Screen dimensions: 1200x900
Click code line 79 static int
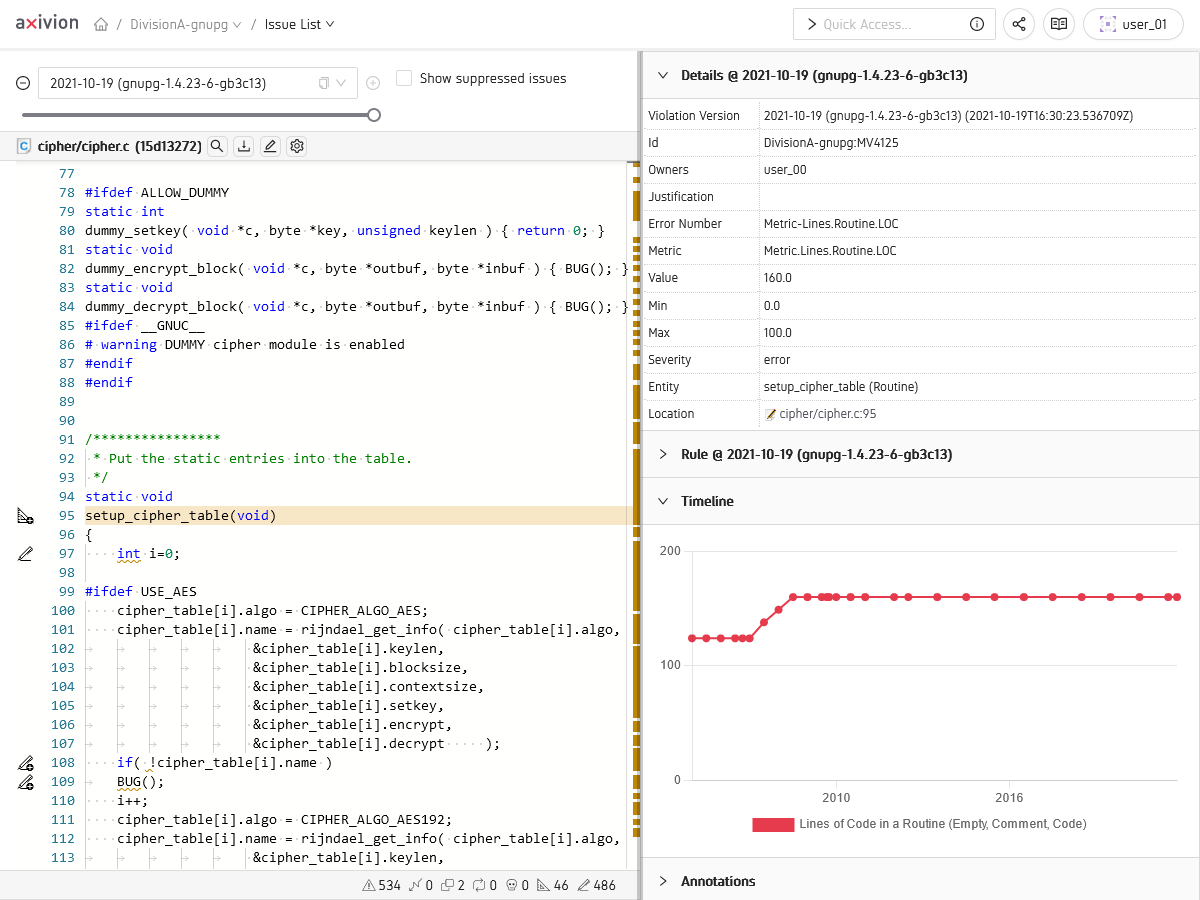point(125,212)
